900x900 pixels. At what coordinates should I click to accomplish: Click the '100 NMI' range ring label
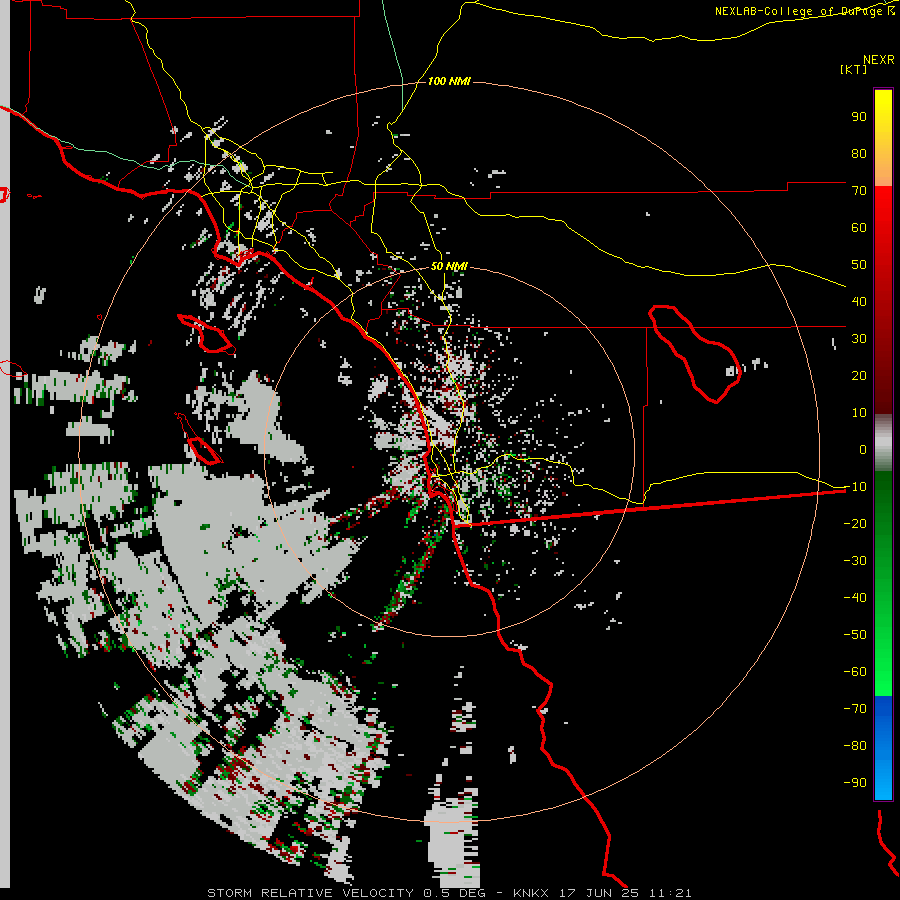pos(449,82)
